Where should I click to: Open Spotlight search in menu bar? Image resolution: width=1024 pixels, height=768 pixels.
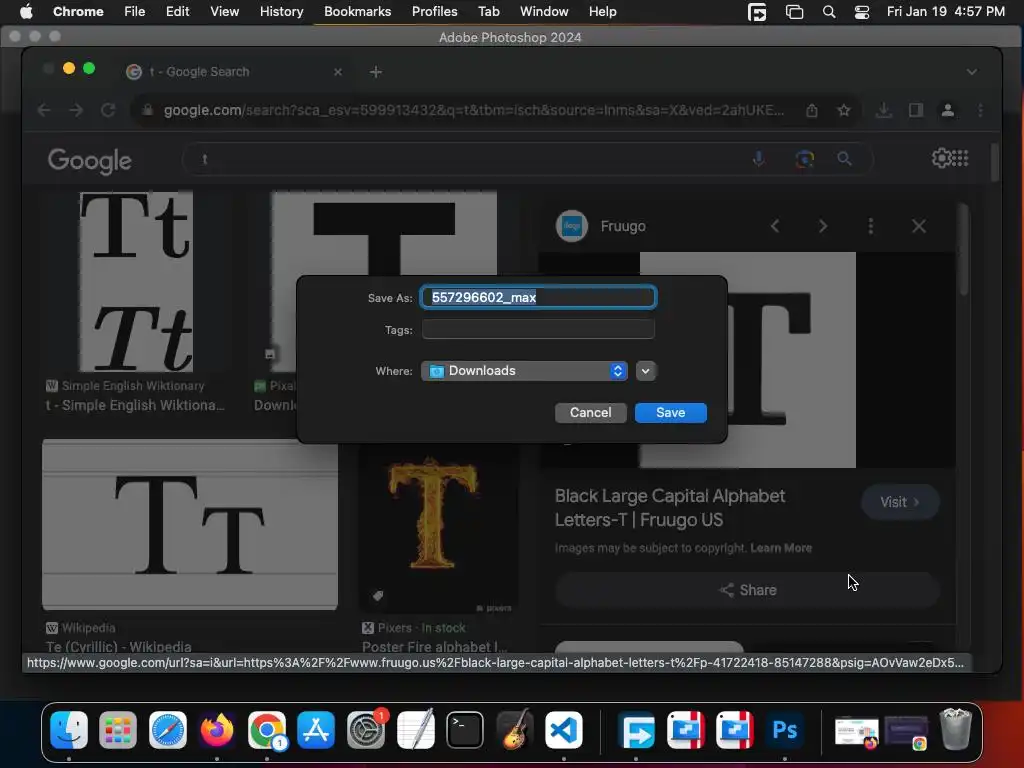tap(829, 12)
